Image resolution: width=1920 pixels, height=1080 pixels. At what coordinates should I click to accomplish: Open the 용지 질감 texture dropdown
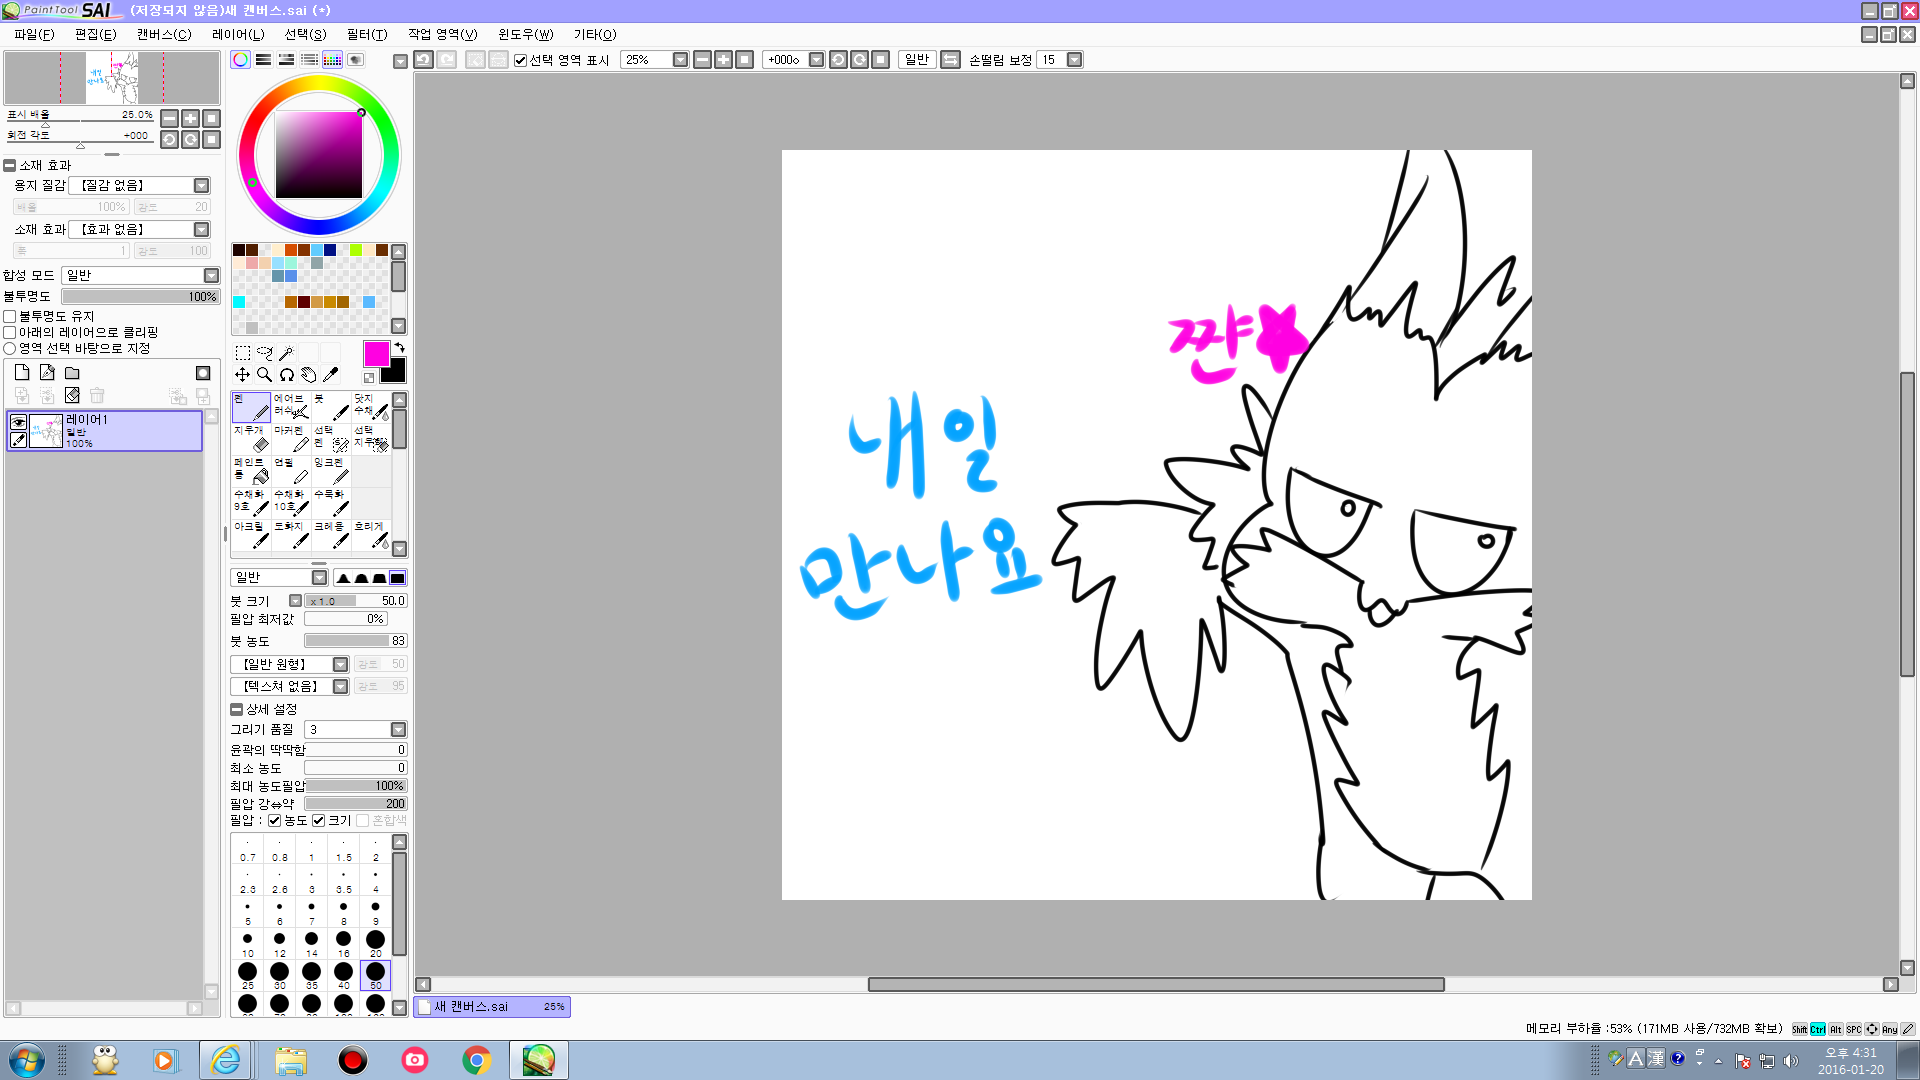click(x=201, y=186)
